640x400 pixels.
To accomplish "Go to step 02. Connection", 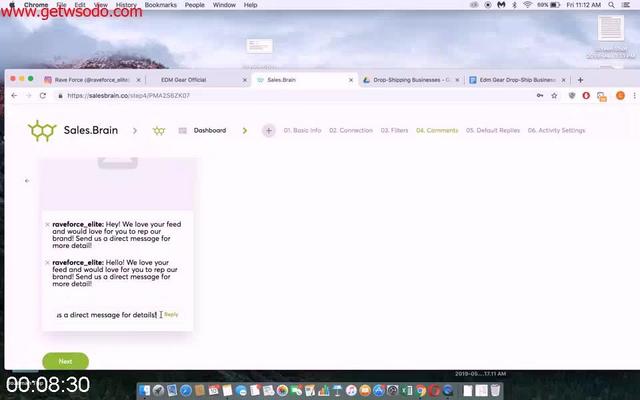I will coord(351,131).
